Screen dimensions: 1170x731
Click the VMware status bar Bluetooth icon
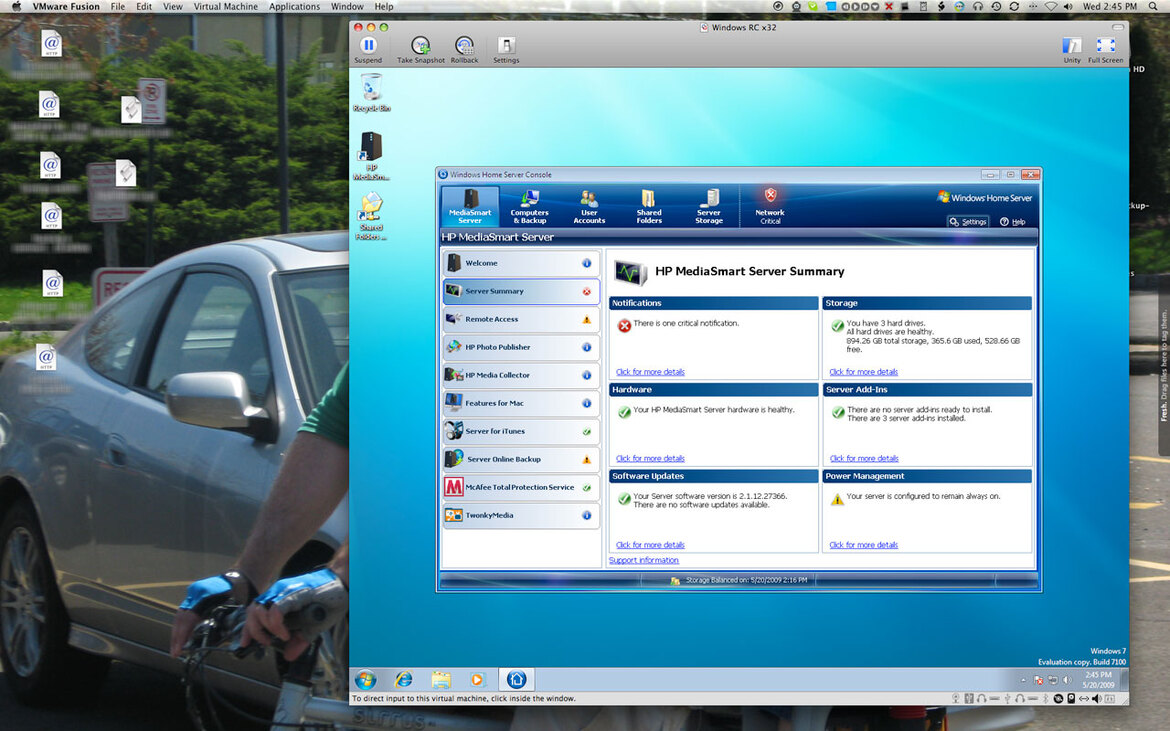[1045, 699]
